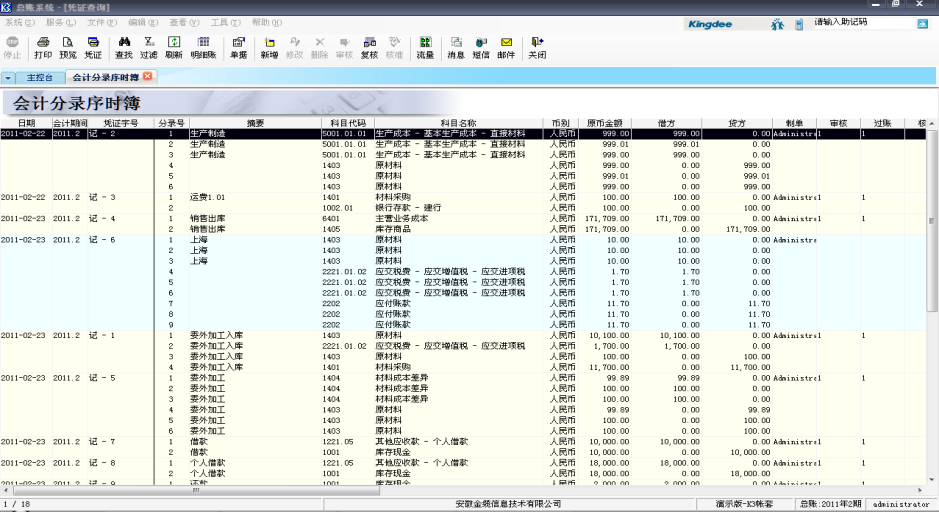Expand the tab list dropdown arrow

pos(8,77)
